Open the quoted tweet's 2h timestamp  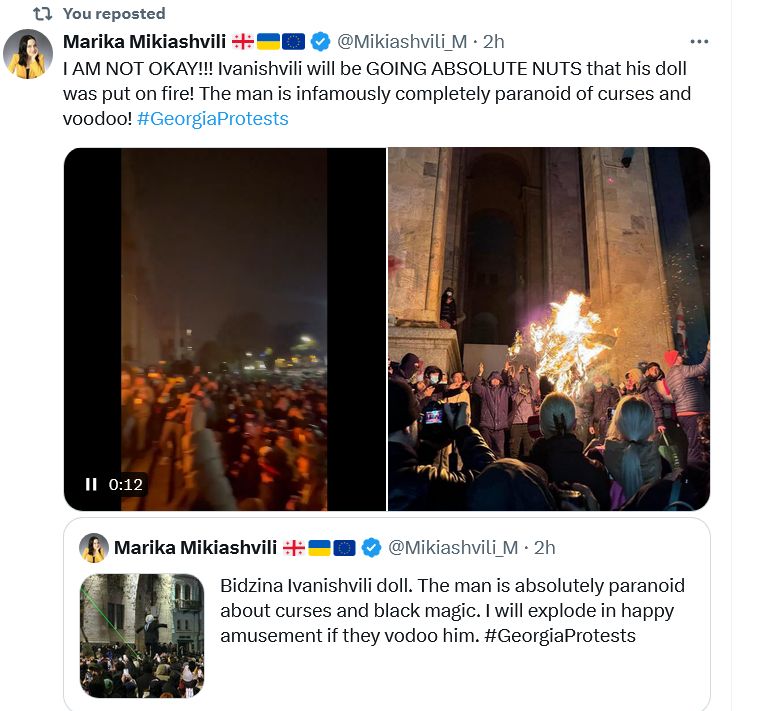coord(545,547)
